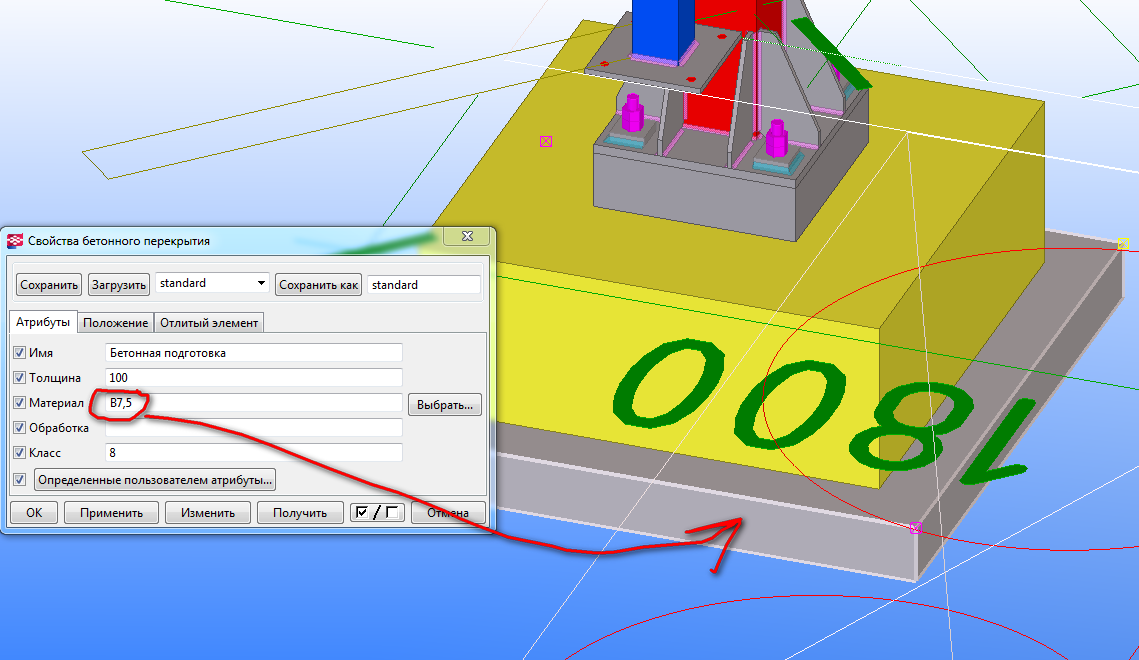This screenshot has height=660, width=1139.
Task: Open material picker with Выбрать... button
Action: point(445,404)
